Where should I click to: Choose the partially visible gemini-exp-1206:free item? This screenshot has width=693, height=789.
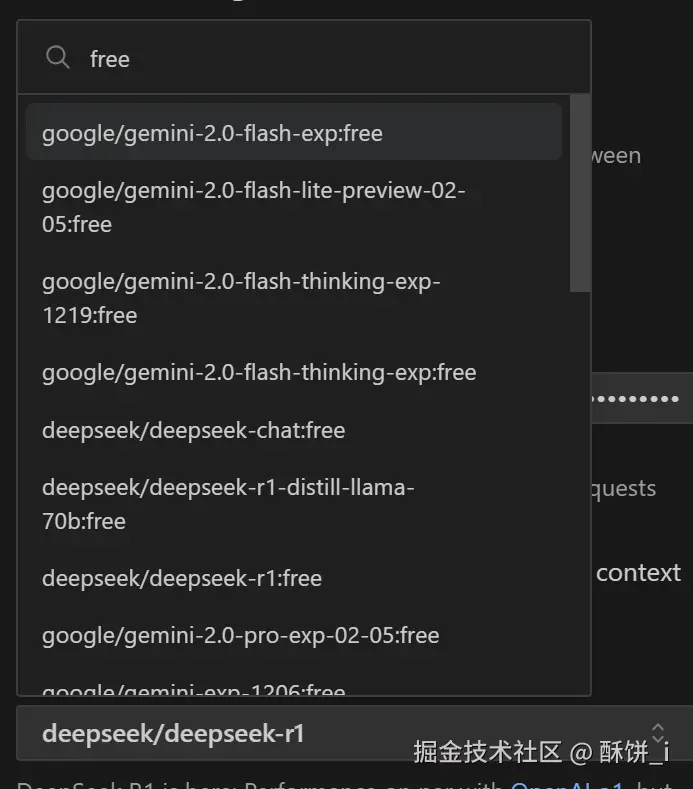(x=194, y=689)
